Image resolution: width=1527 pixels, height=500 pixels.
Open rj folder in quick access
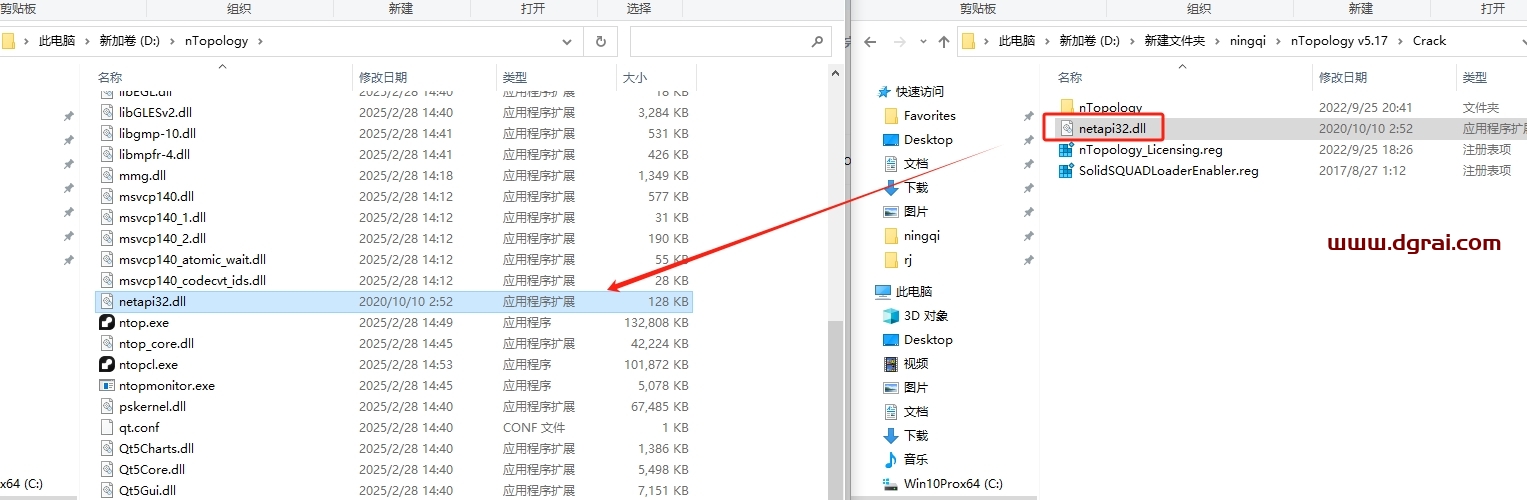coord(899,260)
